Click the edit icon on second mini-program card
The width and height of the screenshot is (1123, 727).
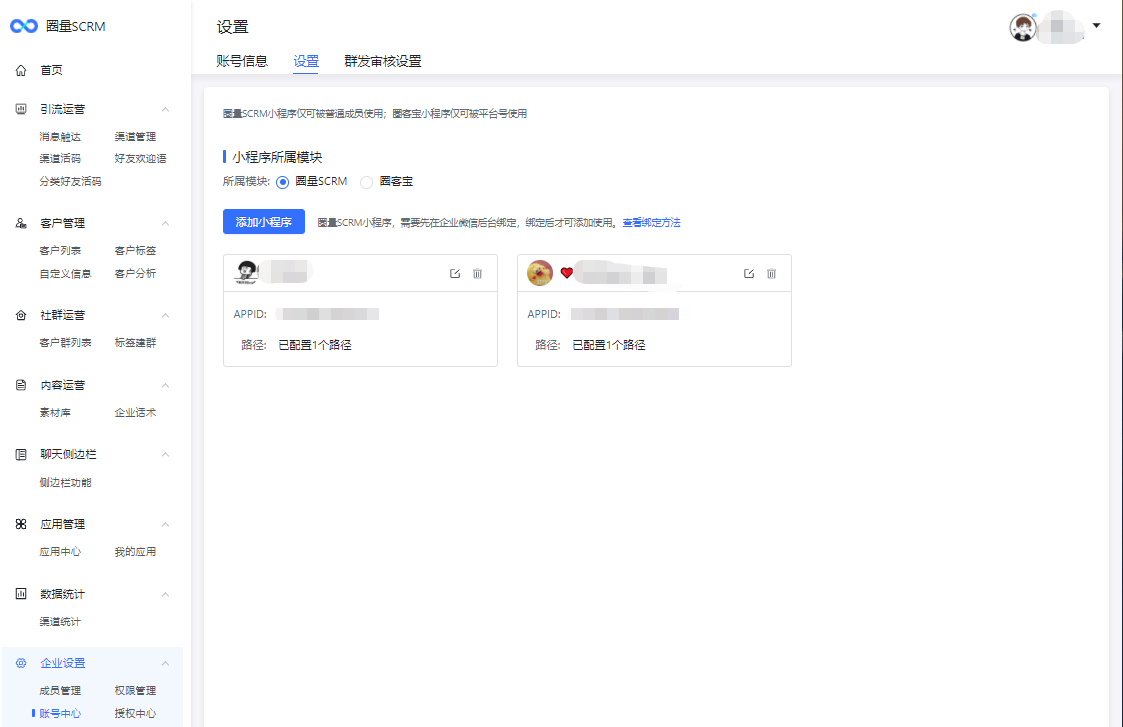coord(749,274)
